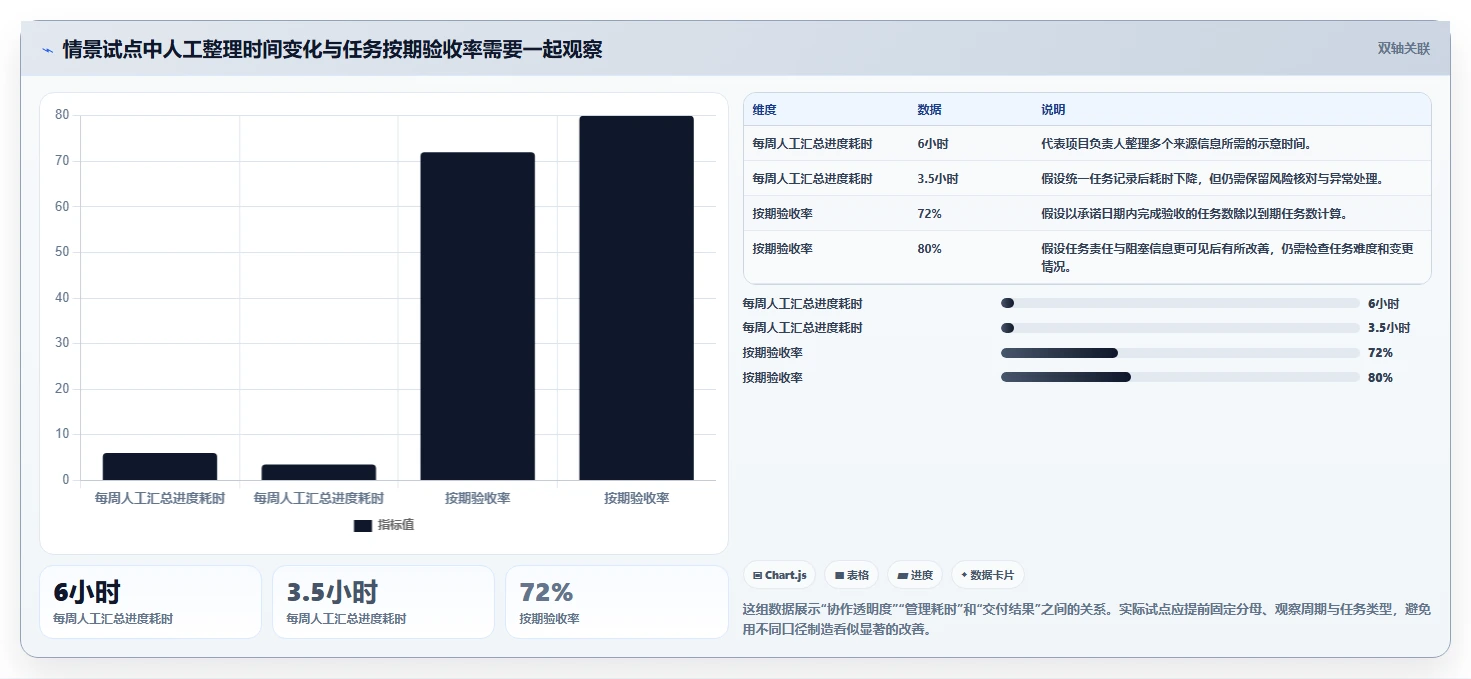Click the short chart bar with value 6
The width and height of the screenshot is (1471, 679).
point(160,467)
